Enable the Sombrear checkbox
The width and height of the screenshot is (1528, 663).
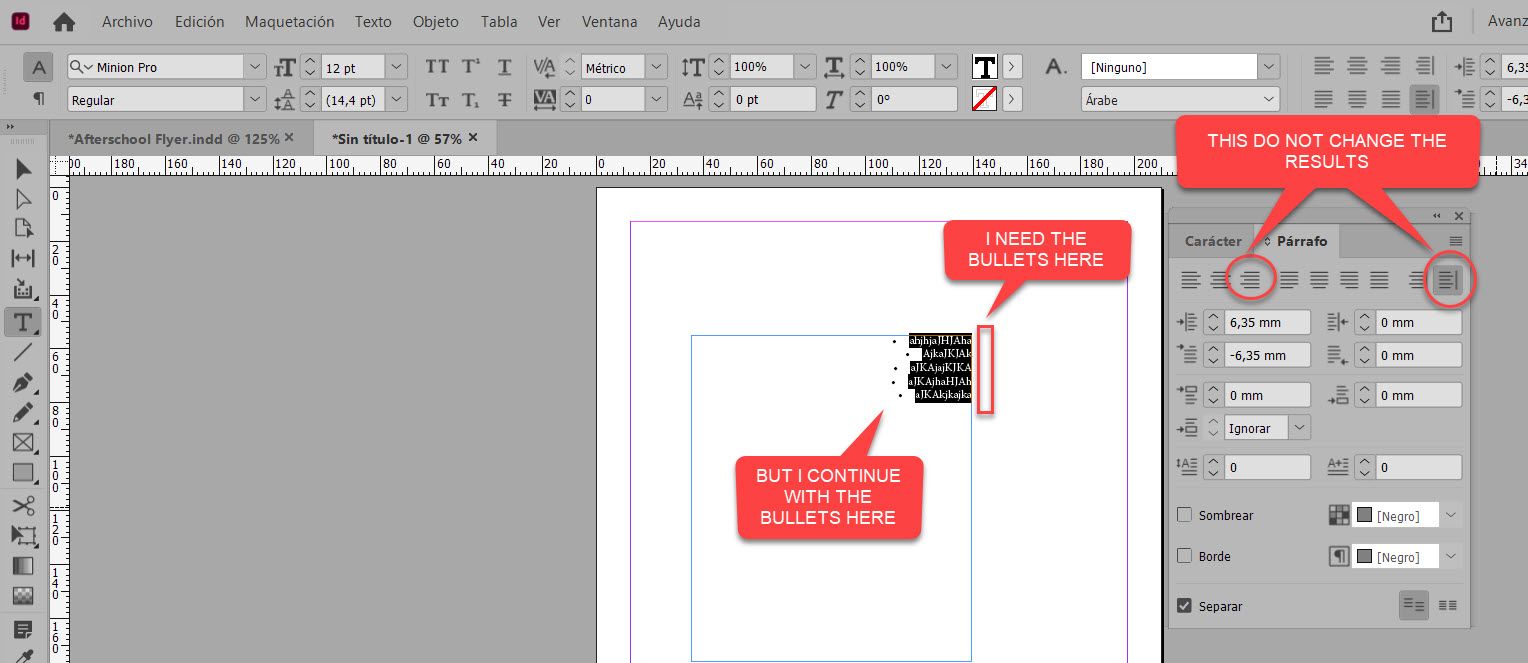pyautogui.click(x=1184, y=515)
